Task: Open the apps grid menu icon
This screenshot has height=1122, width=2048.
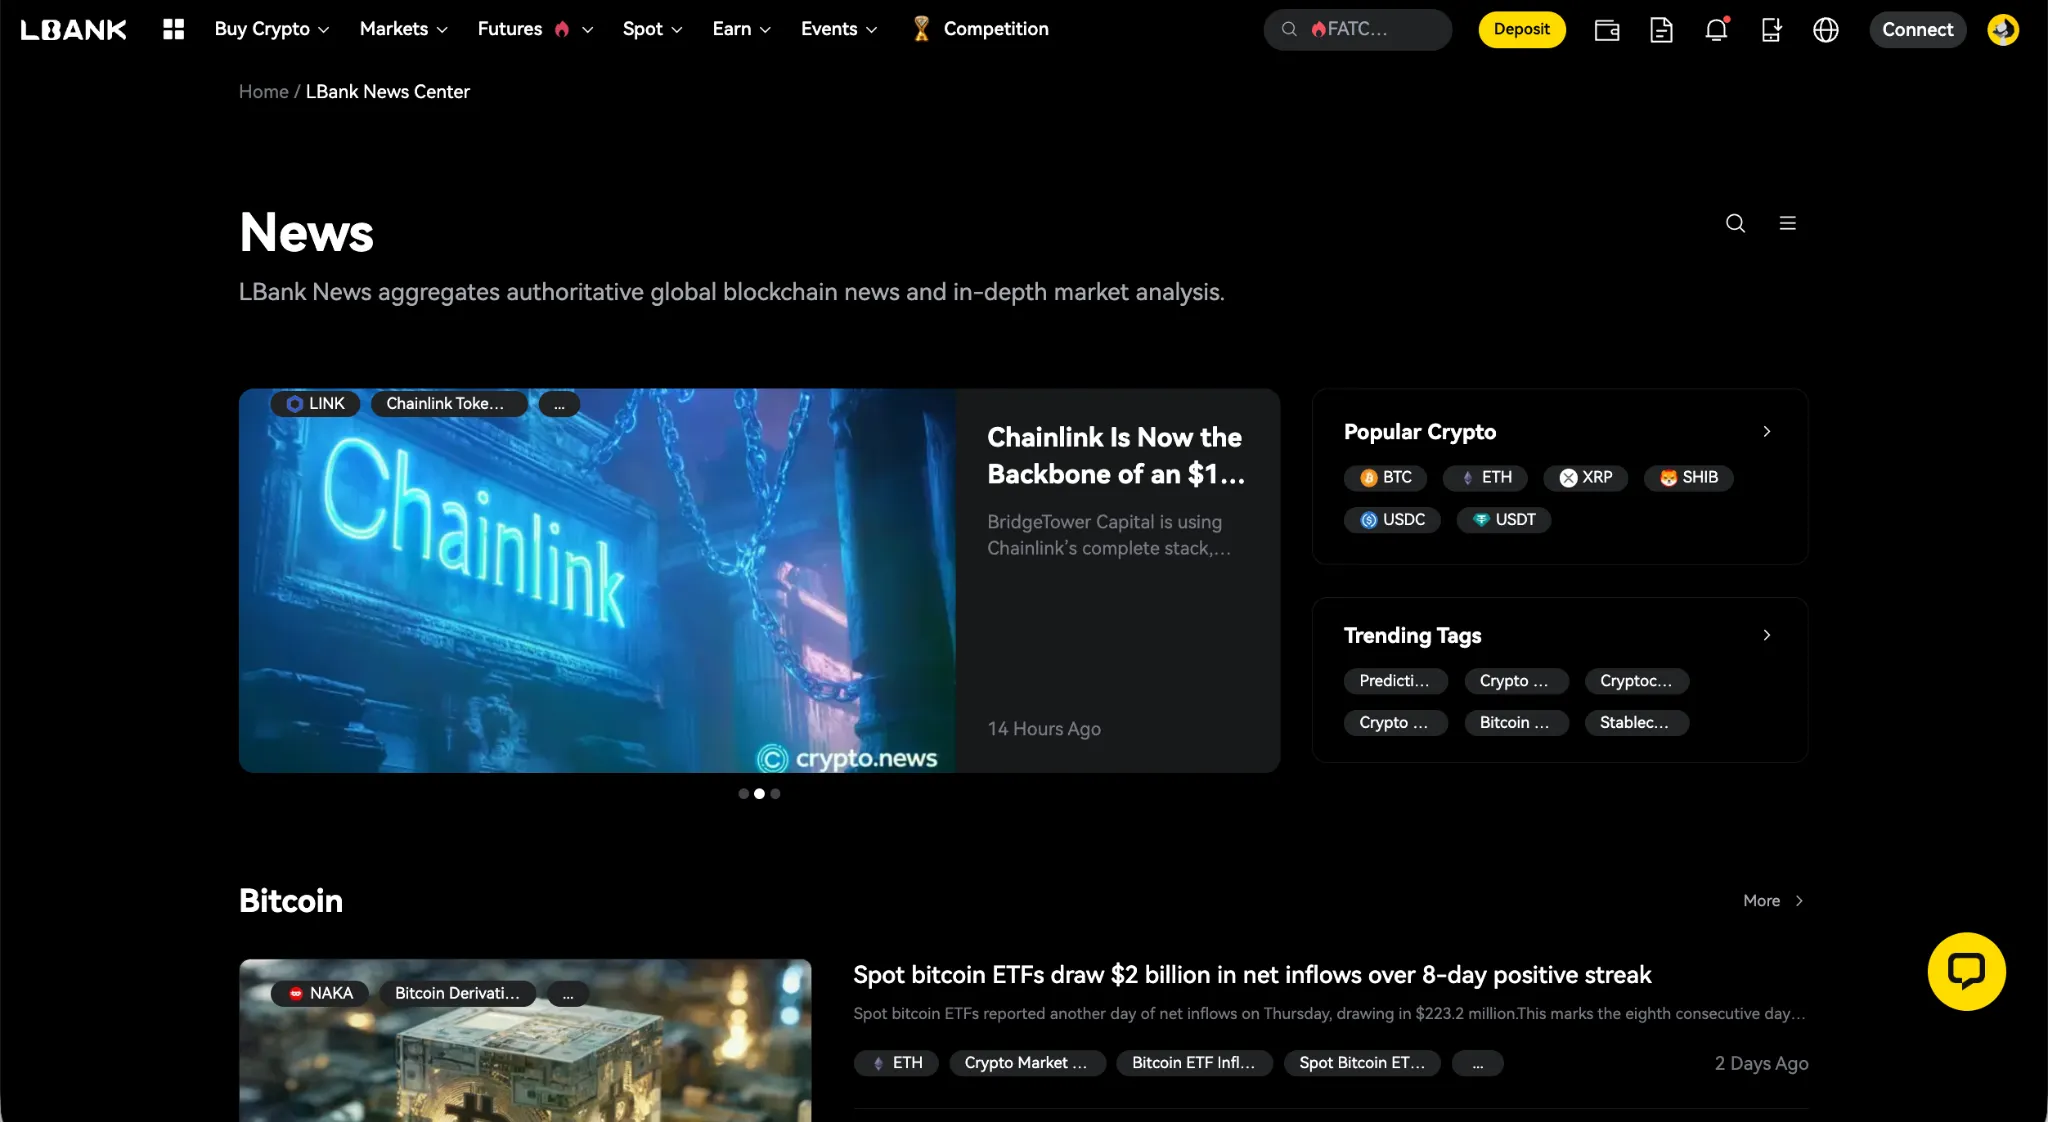Action: click(x=173, y=29)
